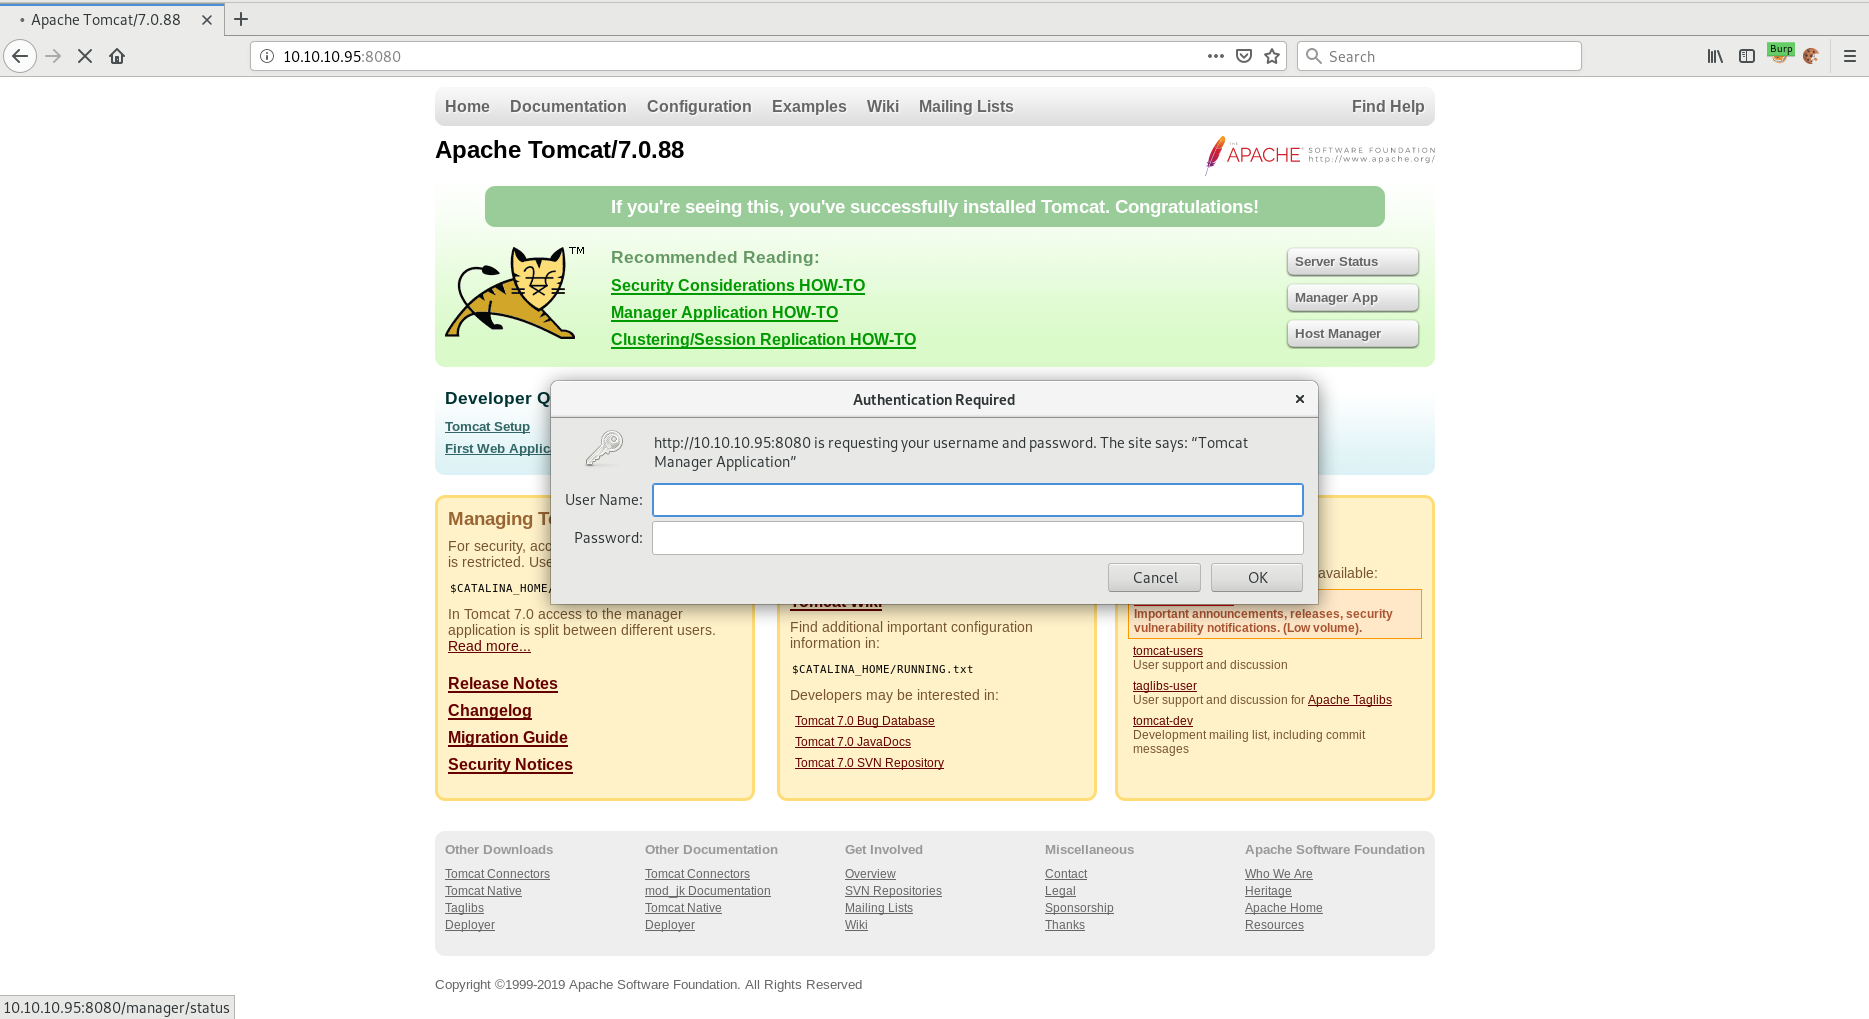Click the Host Manager button

(x=1352, y=333)
